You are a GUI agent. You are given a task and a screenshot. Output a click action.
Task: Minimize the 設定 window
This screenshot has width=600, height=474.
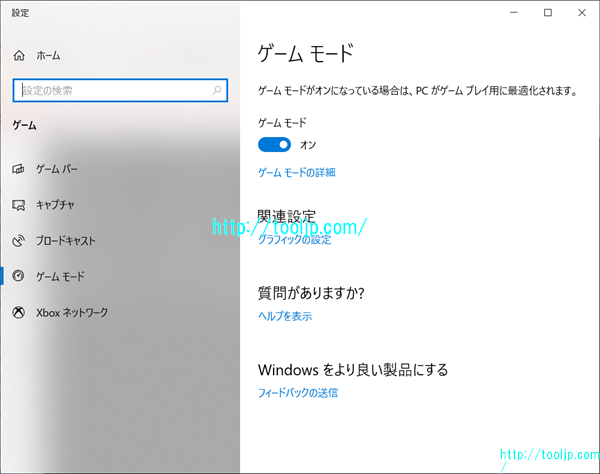click(x=514, y=13)
